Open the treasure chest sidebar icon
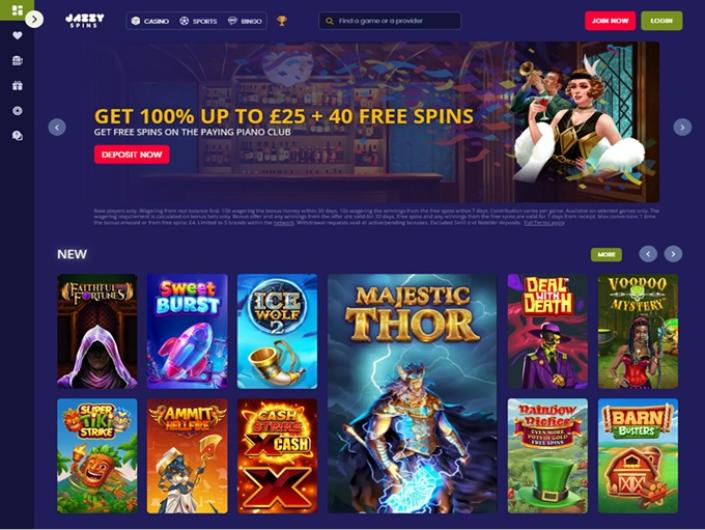This screenshot has width=705, height=530. point(17,60)
